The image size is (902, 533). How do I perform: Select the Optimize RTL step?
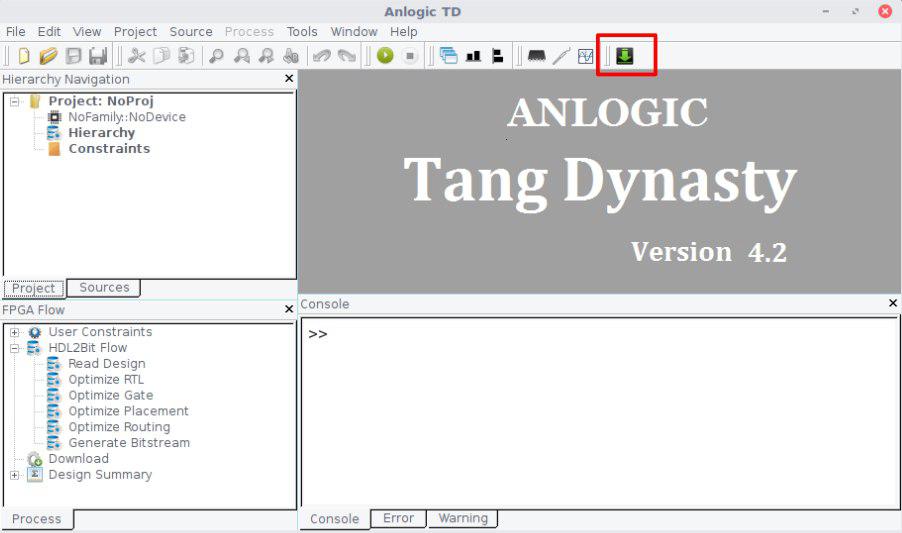point(106,379)
